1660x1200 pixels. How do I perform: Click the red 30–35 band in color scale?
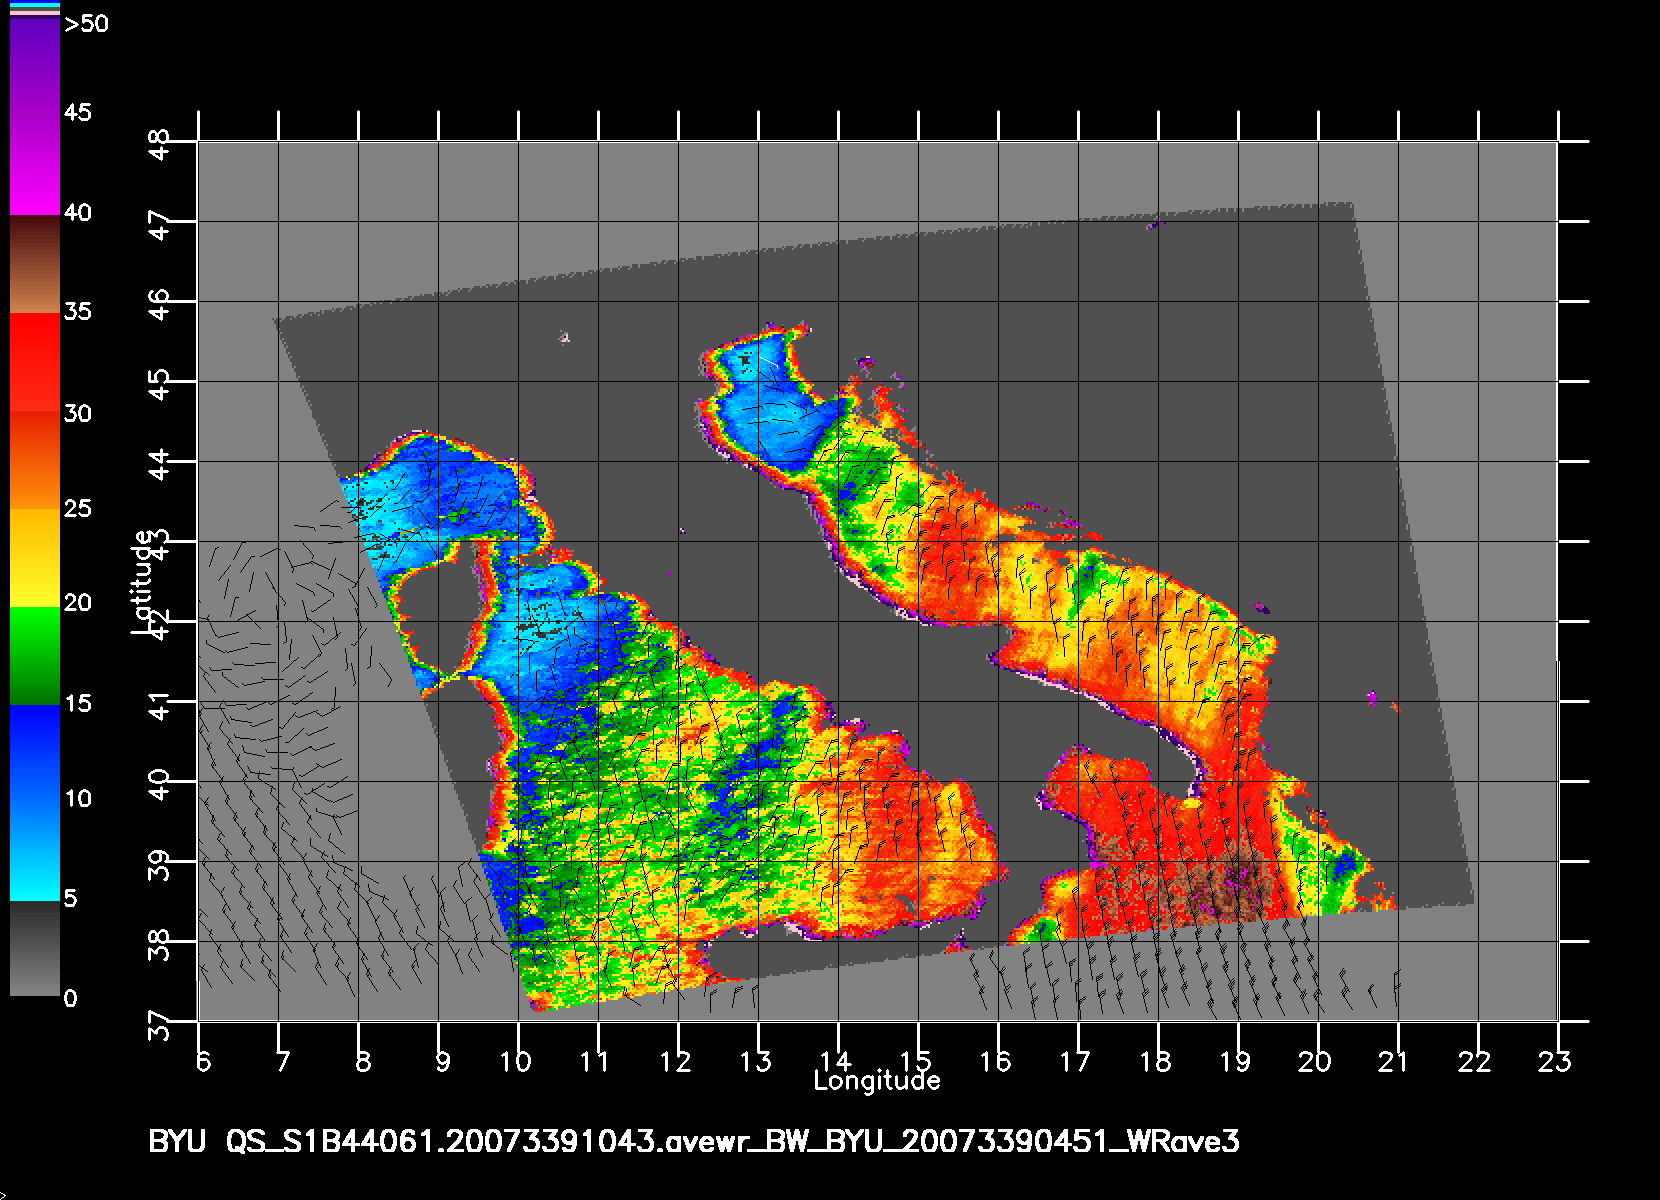(x=35, y=363)
